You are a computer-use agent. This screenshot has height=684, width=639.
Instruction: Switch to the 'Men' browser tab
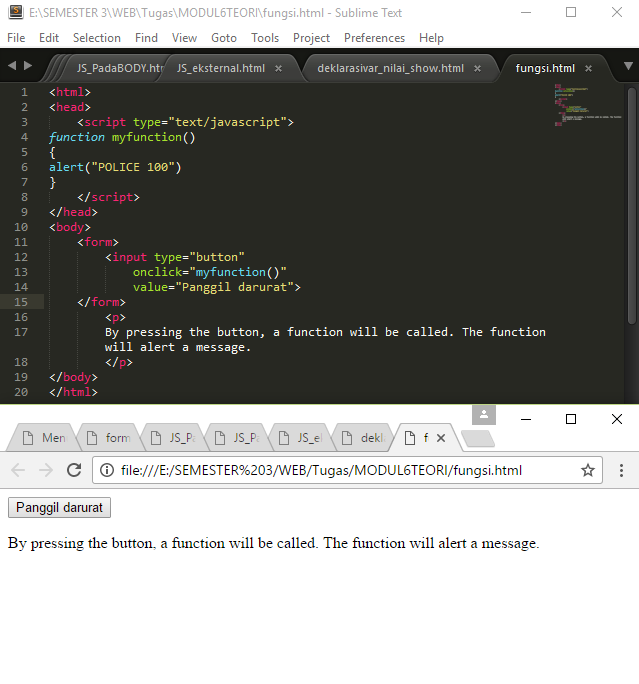[45, 438]
